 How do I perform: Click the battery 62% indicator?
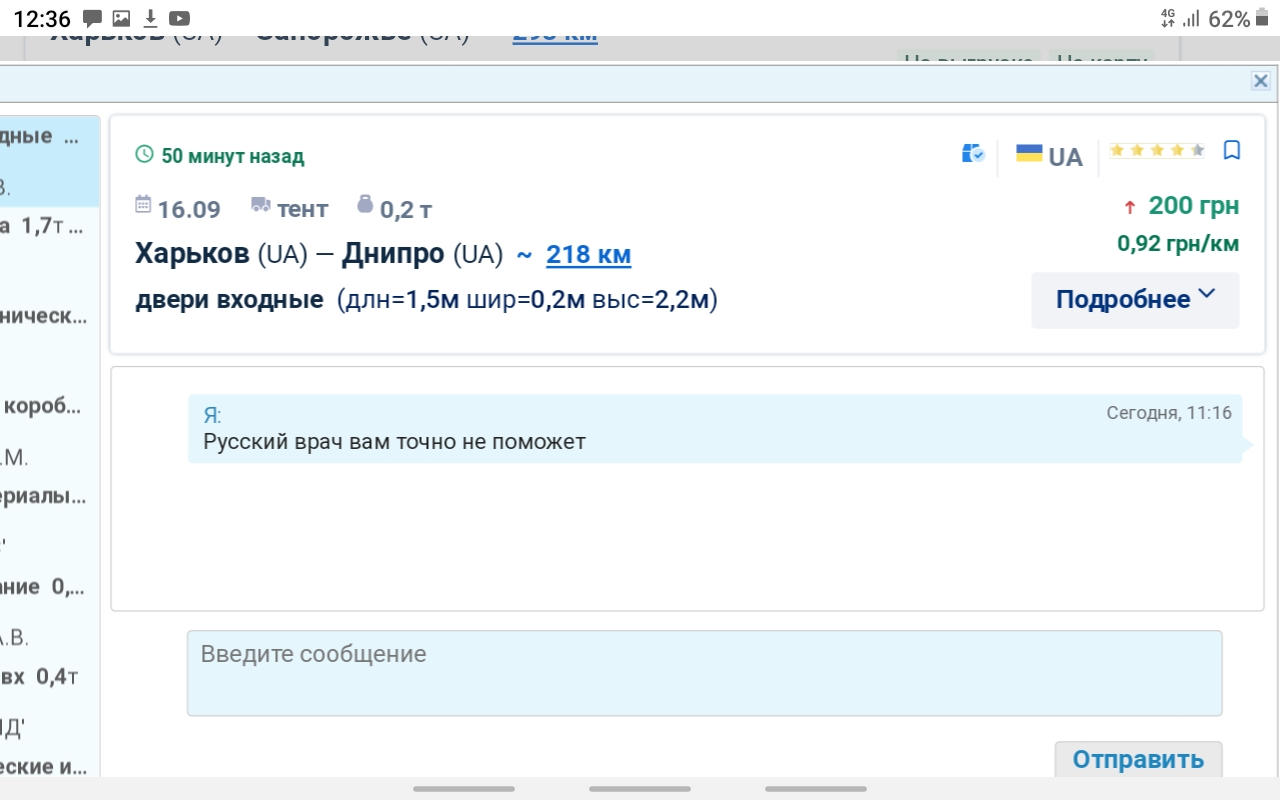pyautogui.click(x=1238, y=18)
